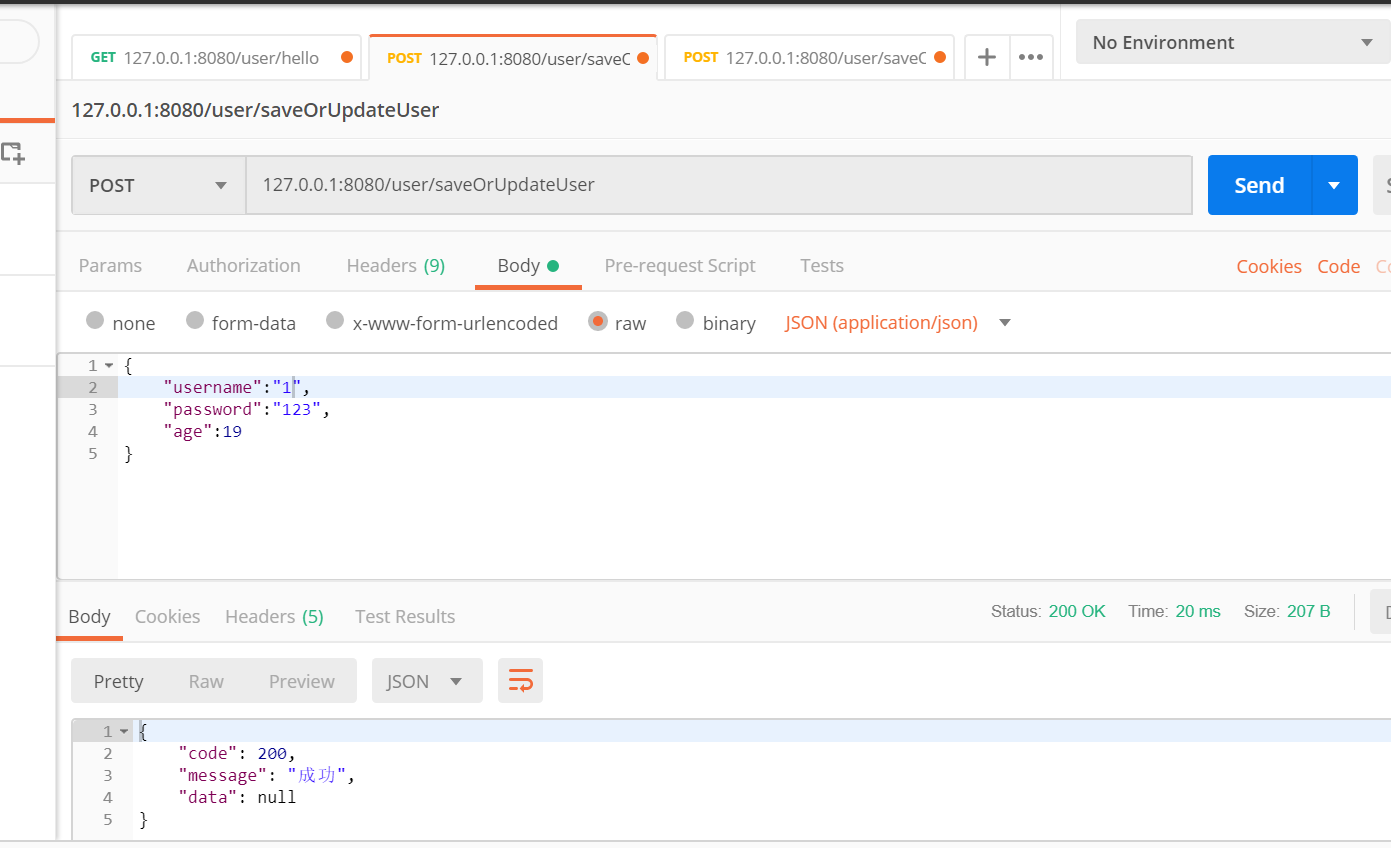The image size is (1391, 848).
Task: Open the POST method dropdown
Action: click(157, 185)
